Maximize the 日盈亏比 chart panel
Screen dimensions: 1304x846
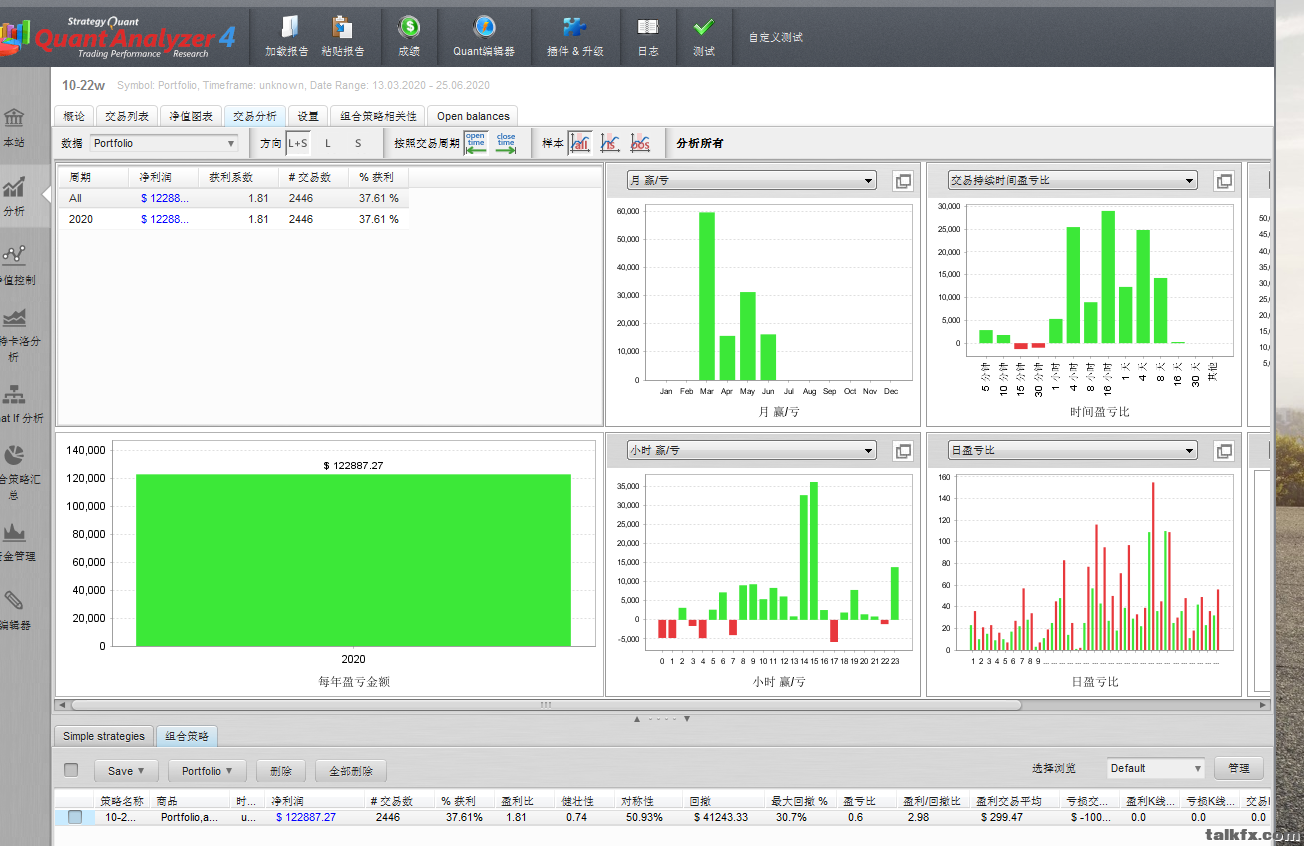[1224, 451]
